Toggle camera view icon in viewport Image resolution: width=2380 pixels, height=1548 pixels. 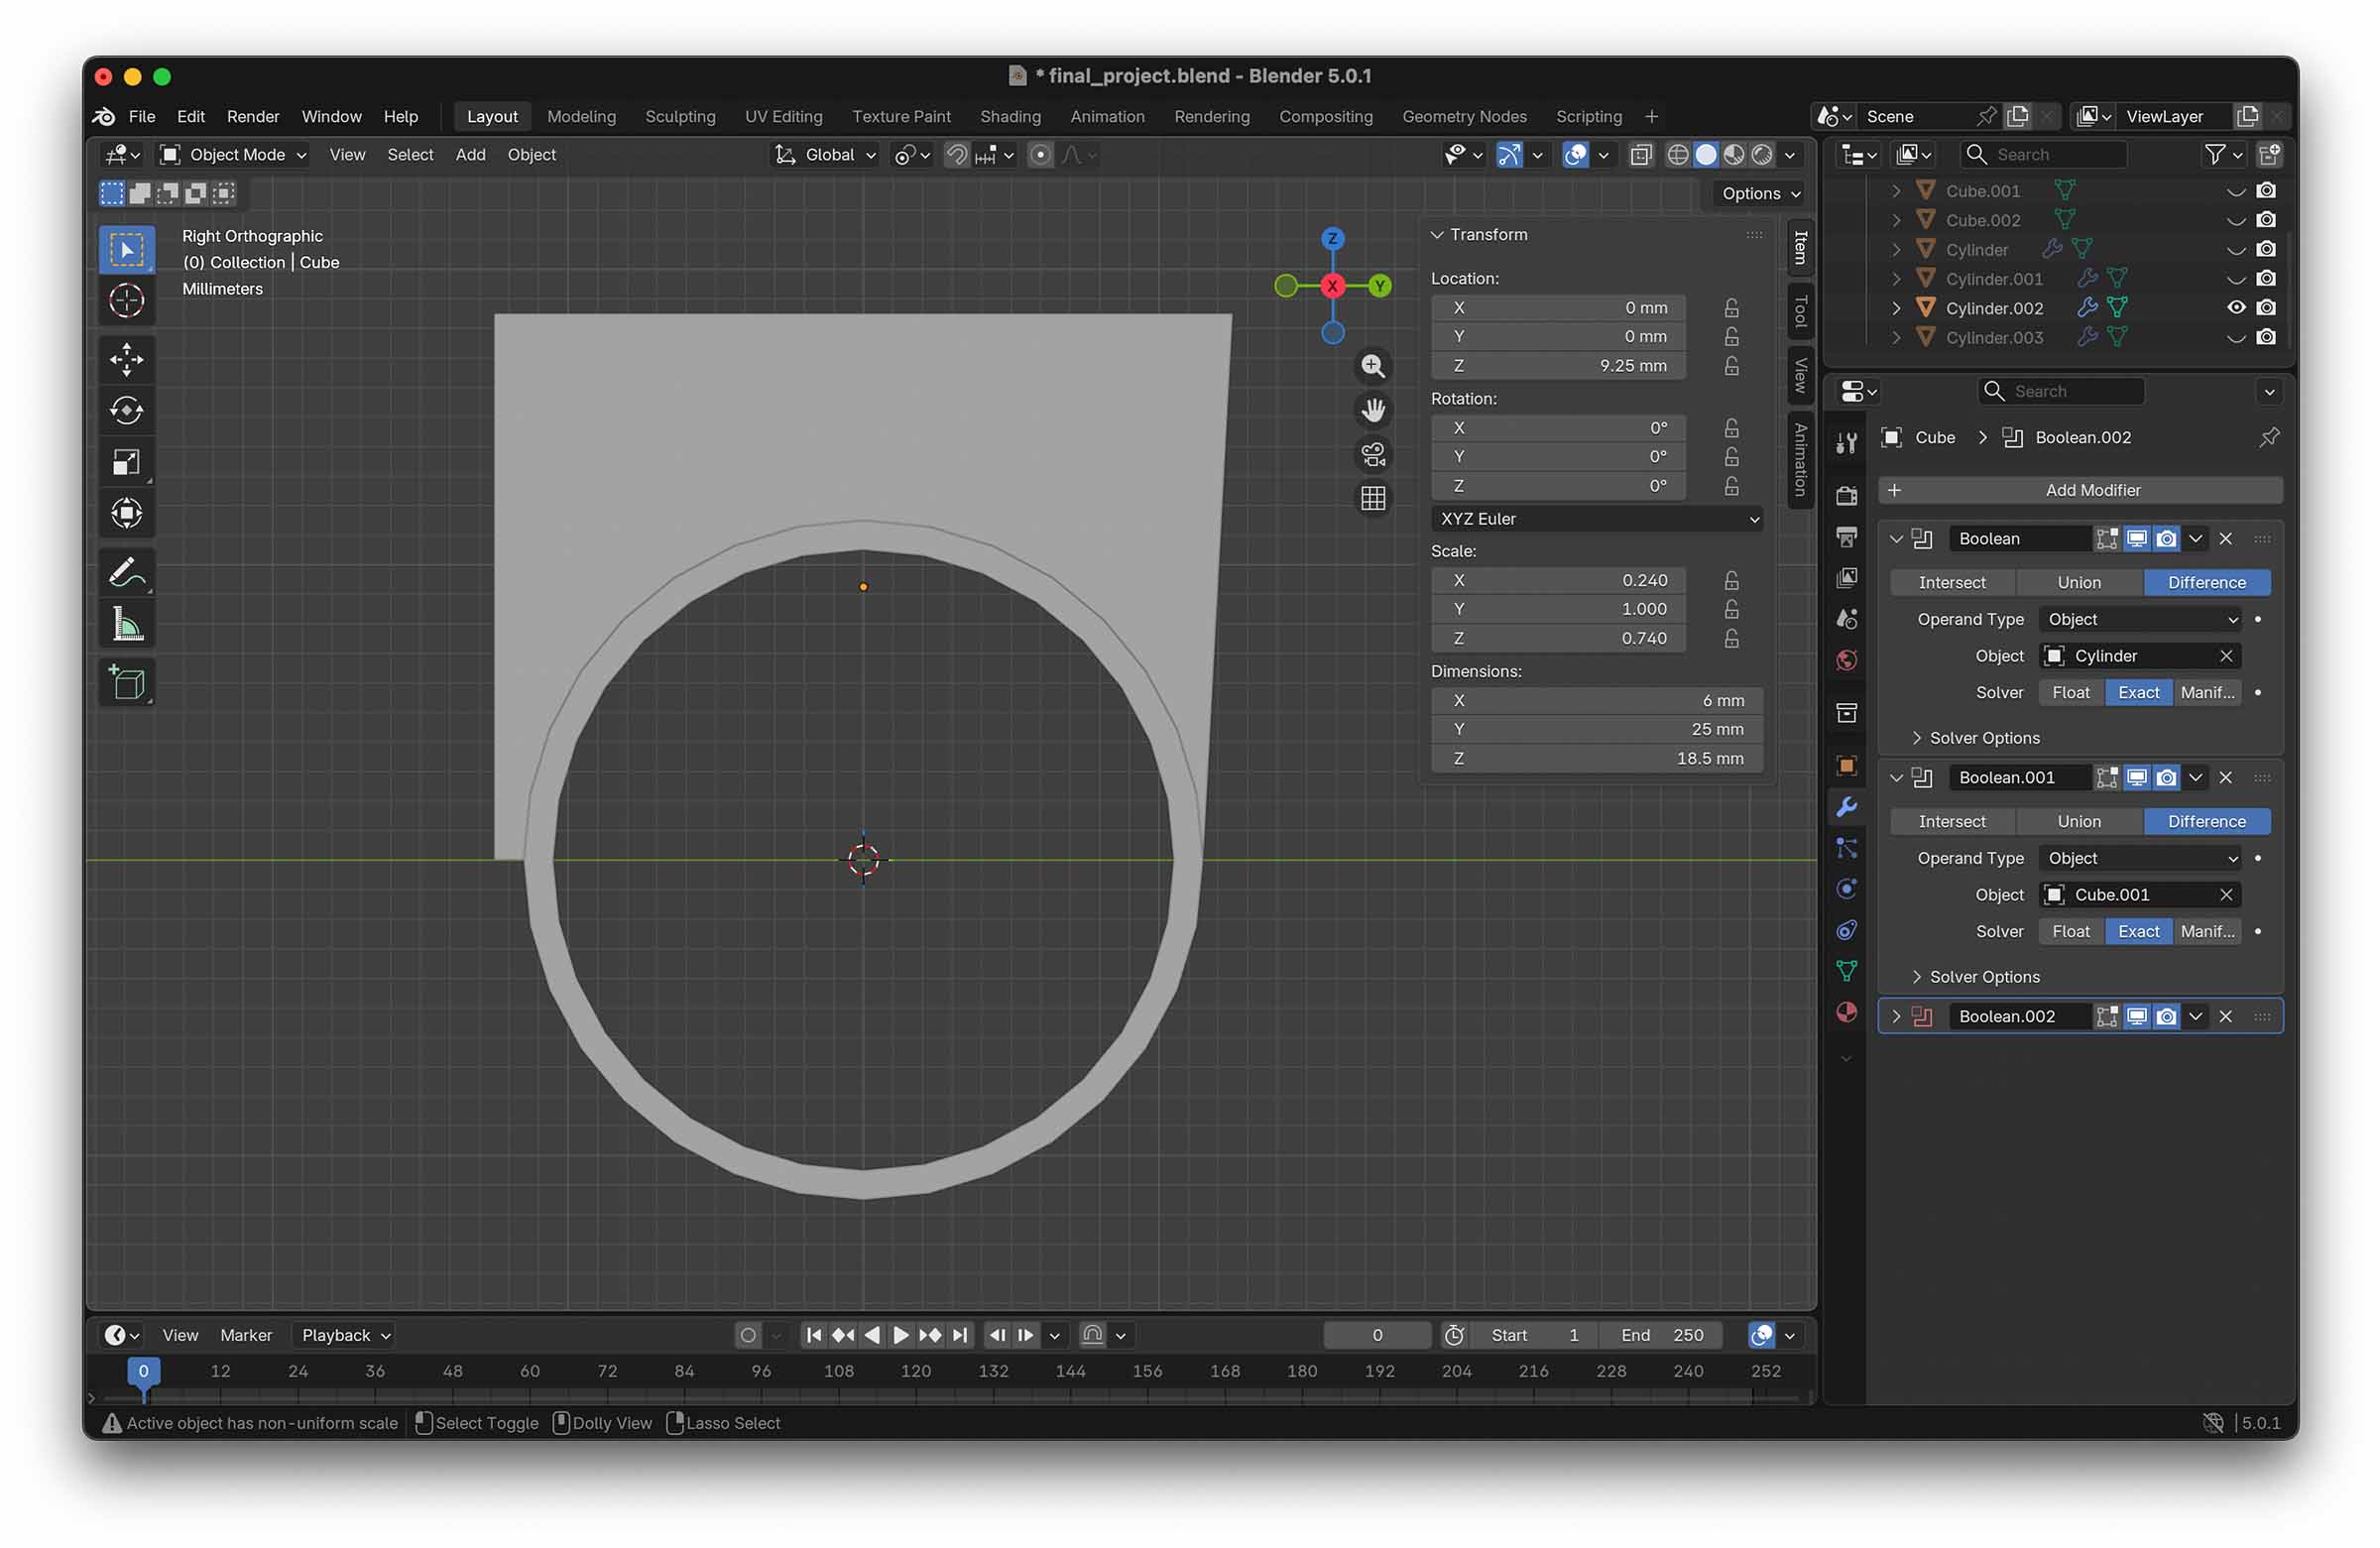(x=1373, y=455)
